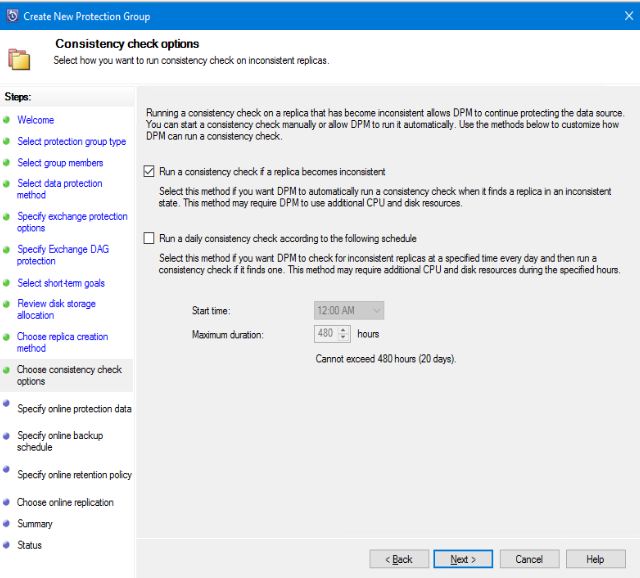Click blue bullet beside Status step
Screen dimensions: 640x578
click(7, 545)
